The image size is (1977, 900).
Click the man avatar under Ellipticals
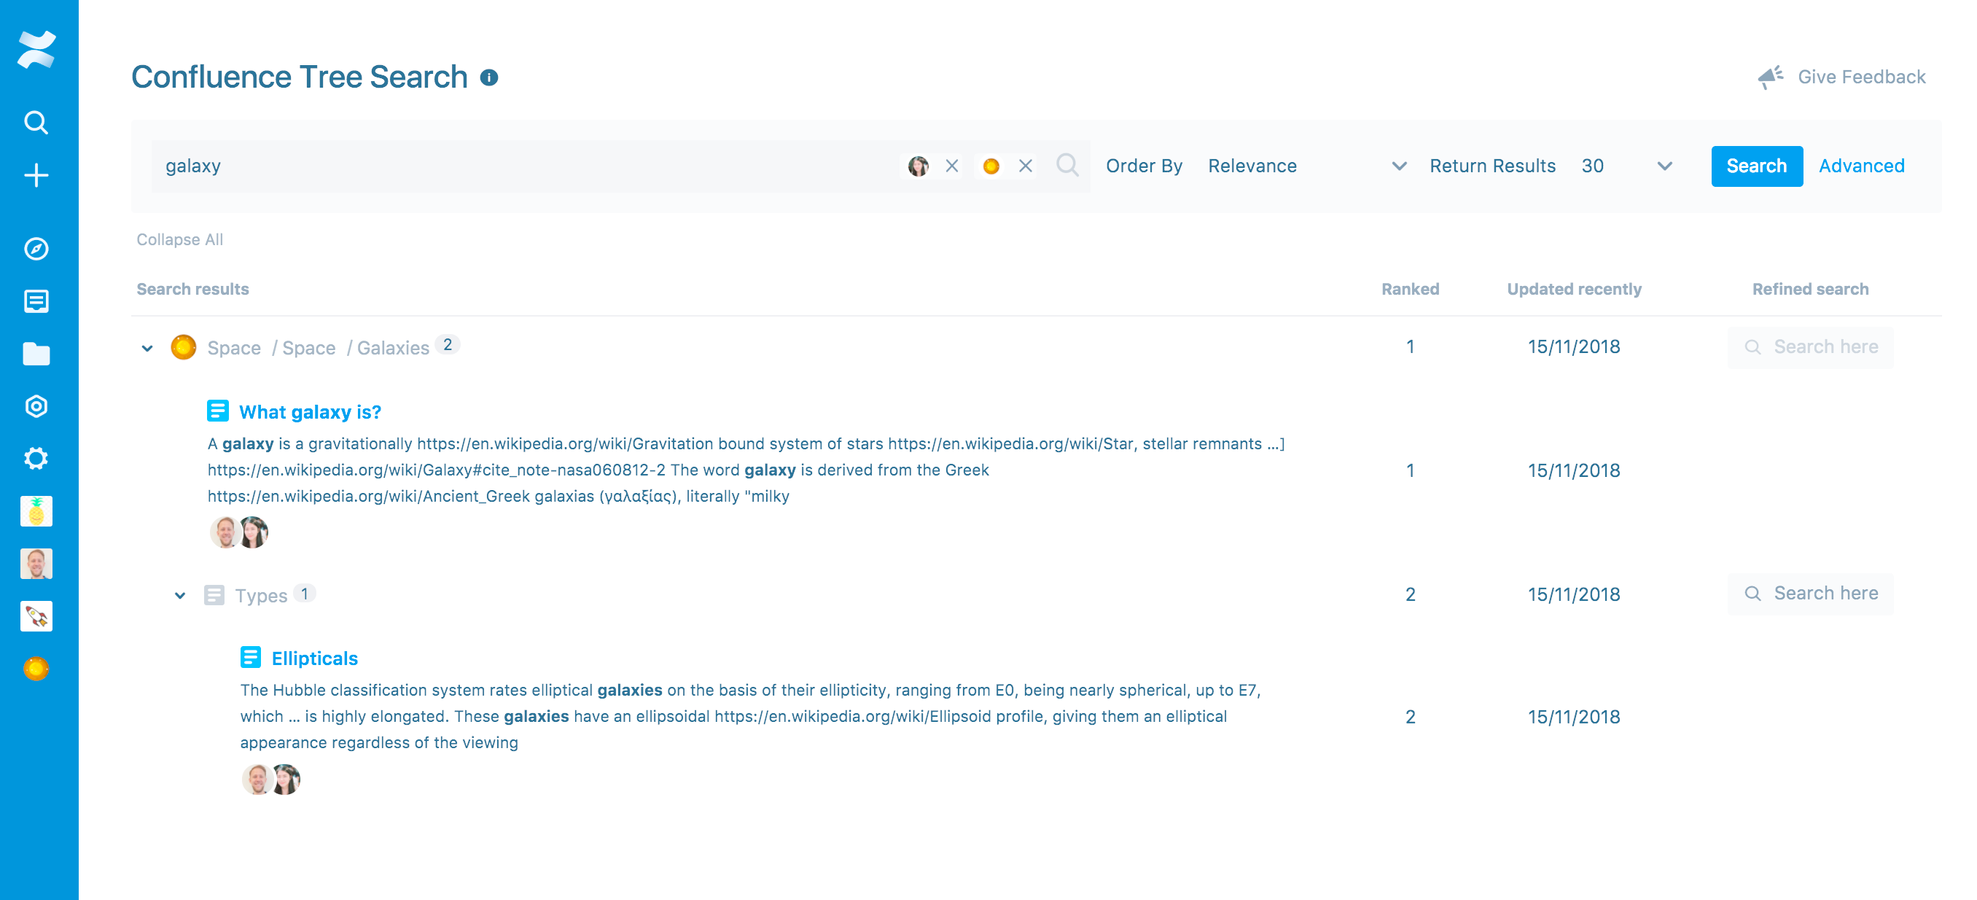(258, 779)
